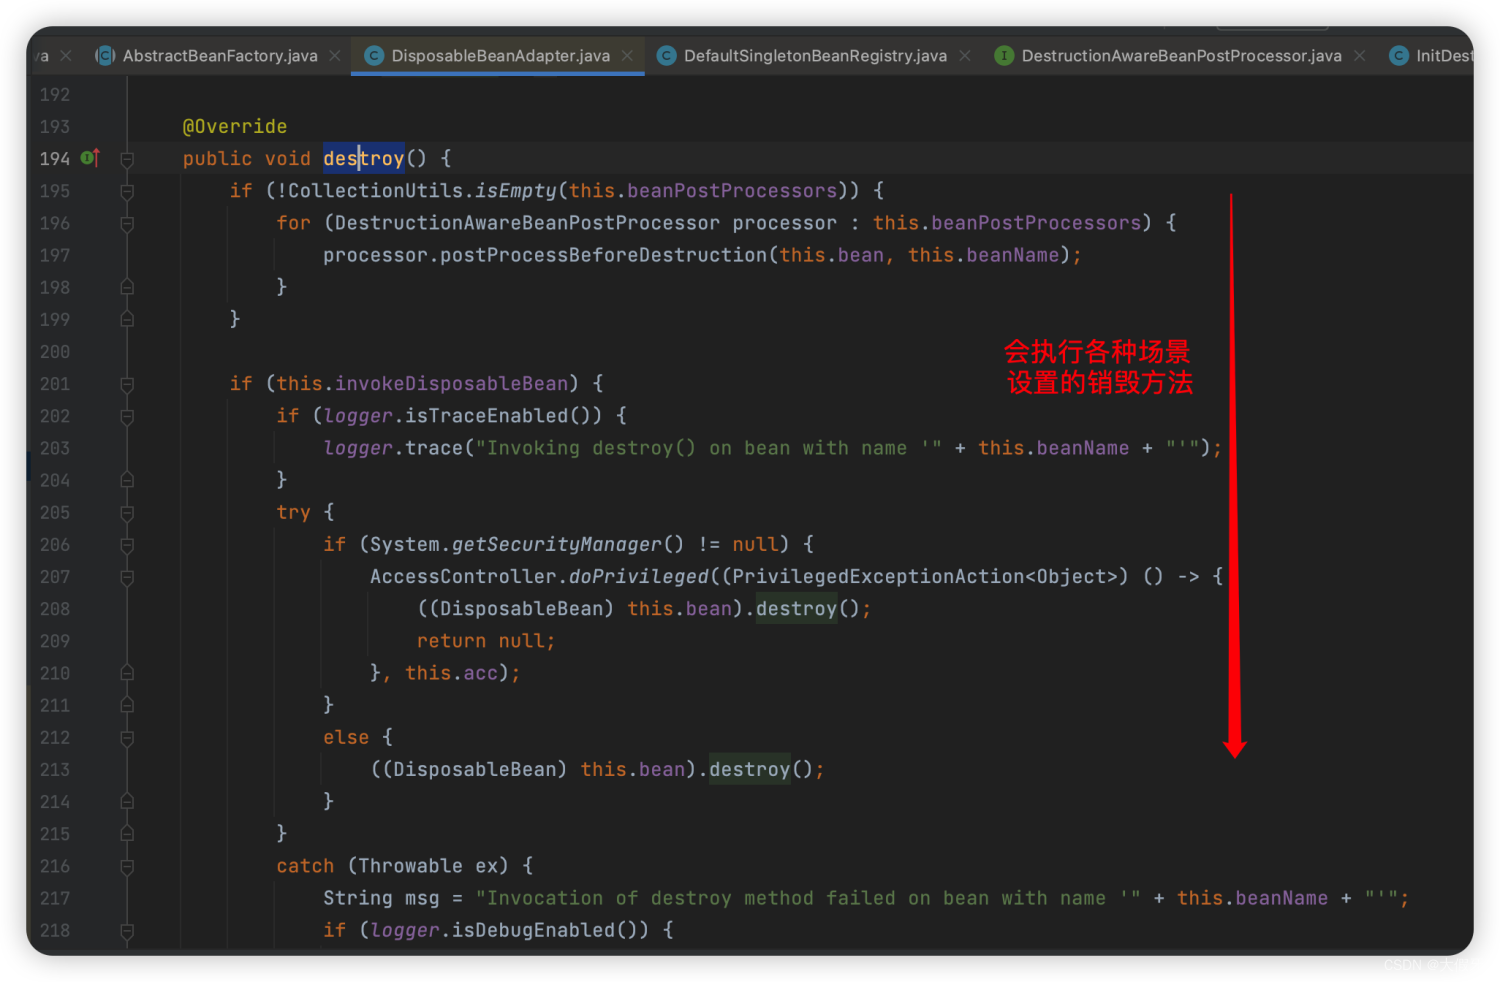Collapse the for loop at line 196
This screenshot has width=1500, height=982.
pos(127,224)
